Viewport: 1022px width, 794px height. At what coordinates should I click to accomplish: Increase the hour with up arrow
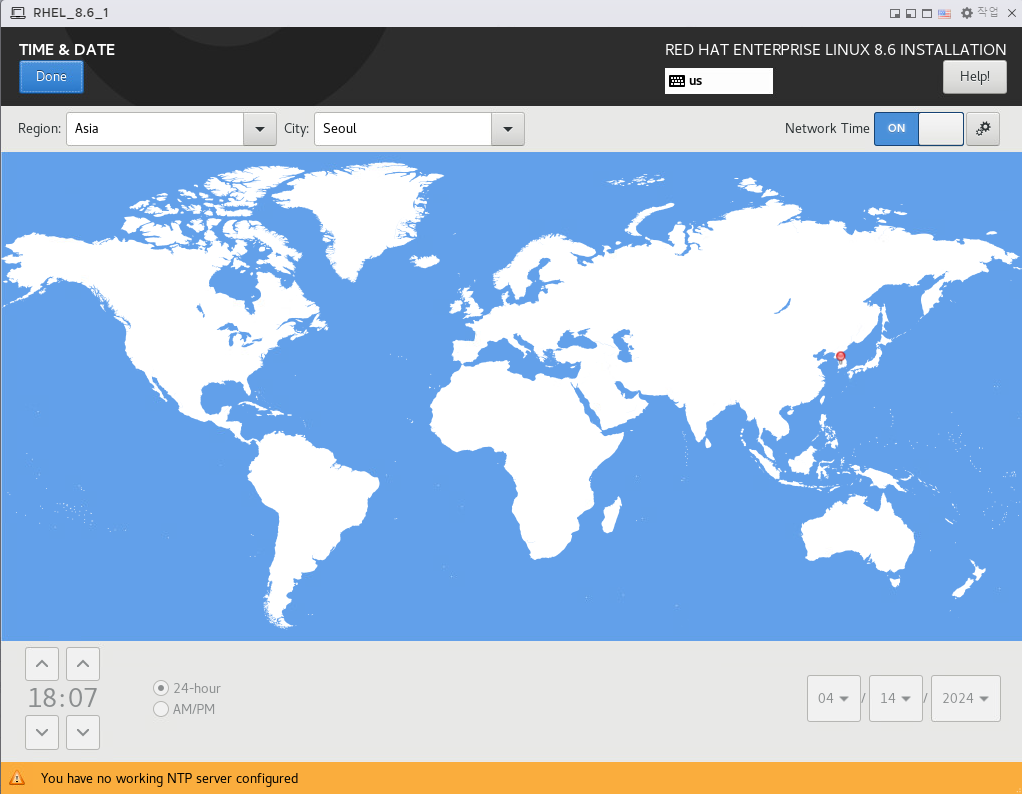pos(42,664)
